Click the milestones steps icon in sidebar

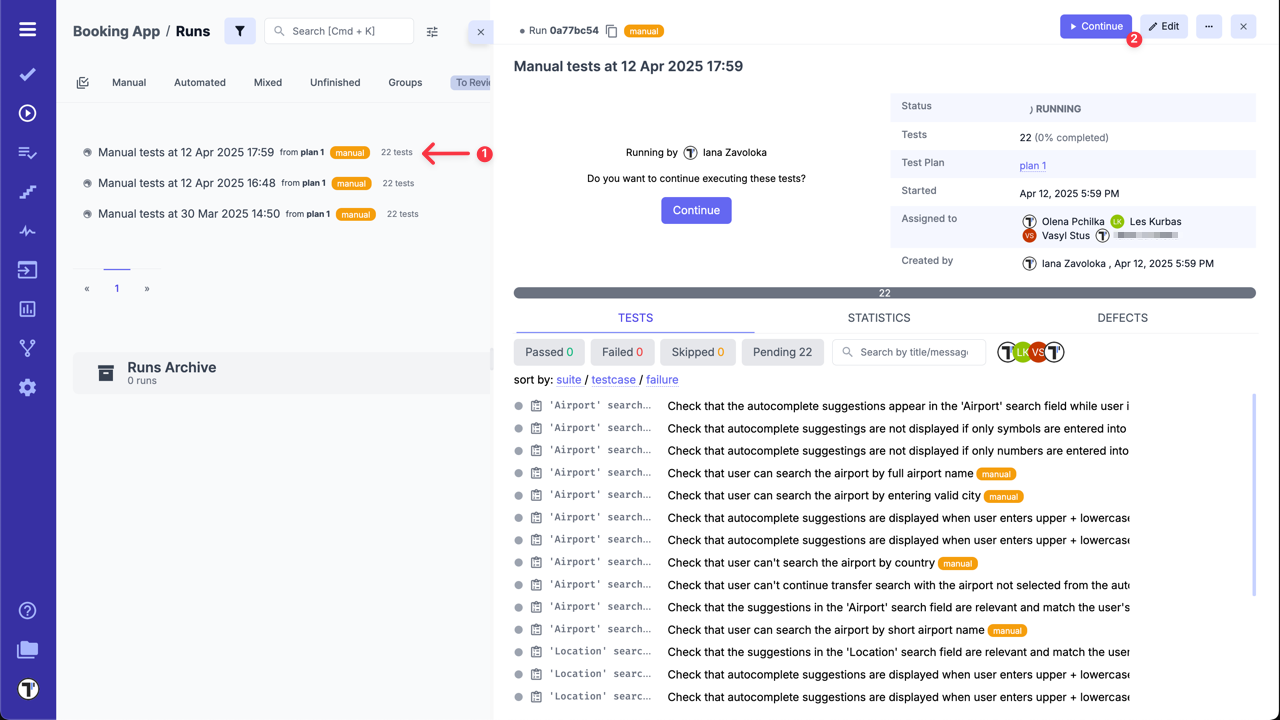coord(26,191)
